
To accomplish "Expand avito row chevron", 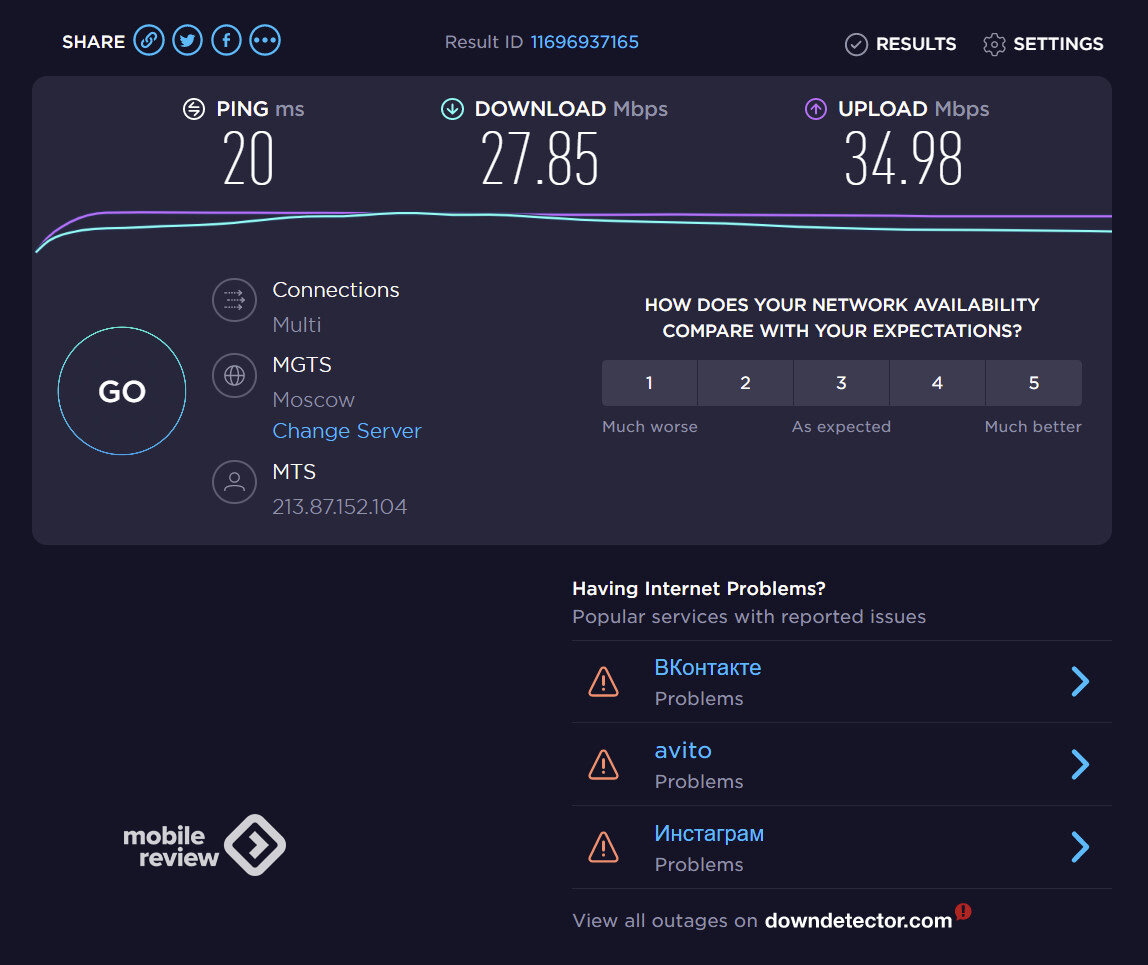I will coord(1080,764).
